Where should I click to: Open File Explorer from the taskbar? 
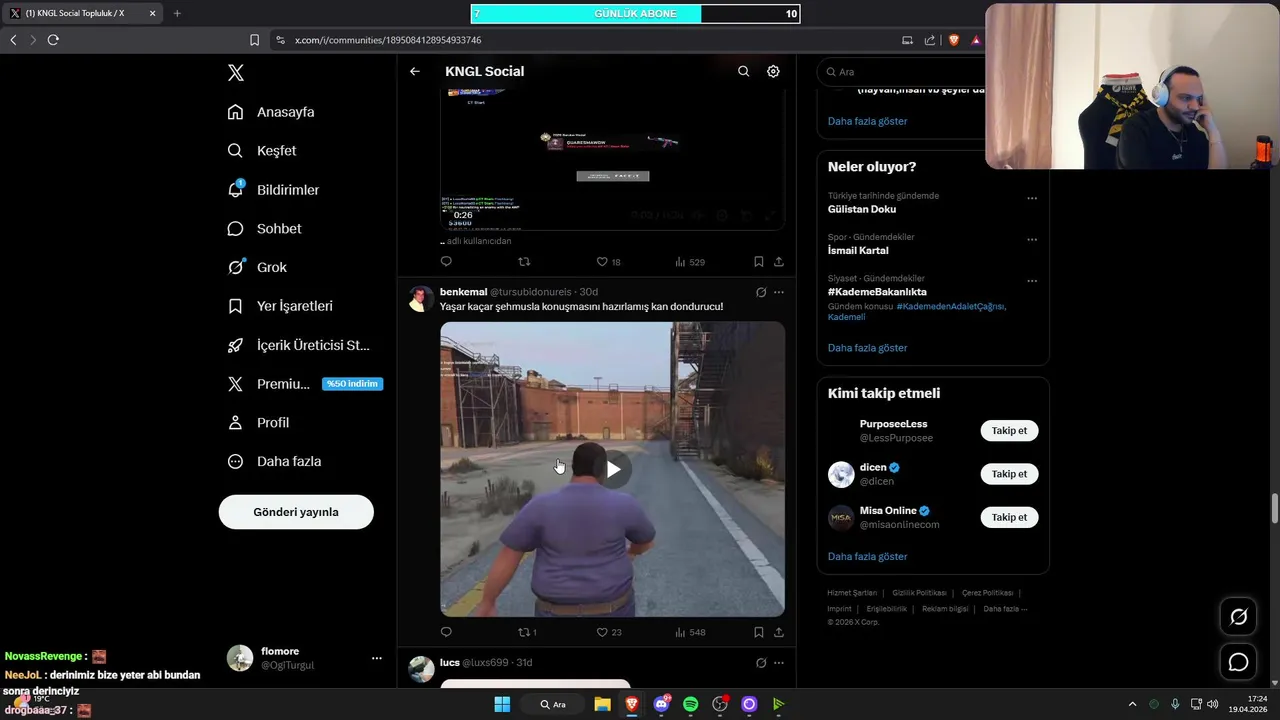pyautogui.click(x=603, y=704)
